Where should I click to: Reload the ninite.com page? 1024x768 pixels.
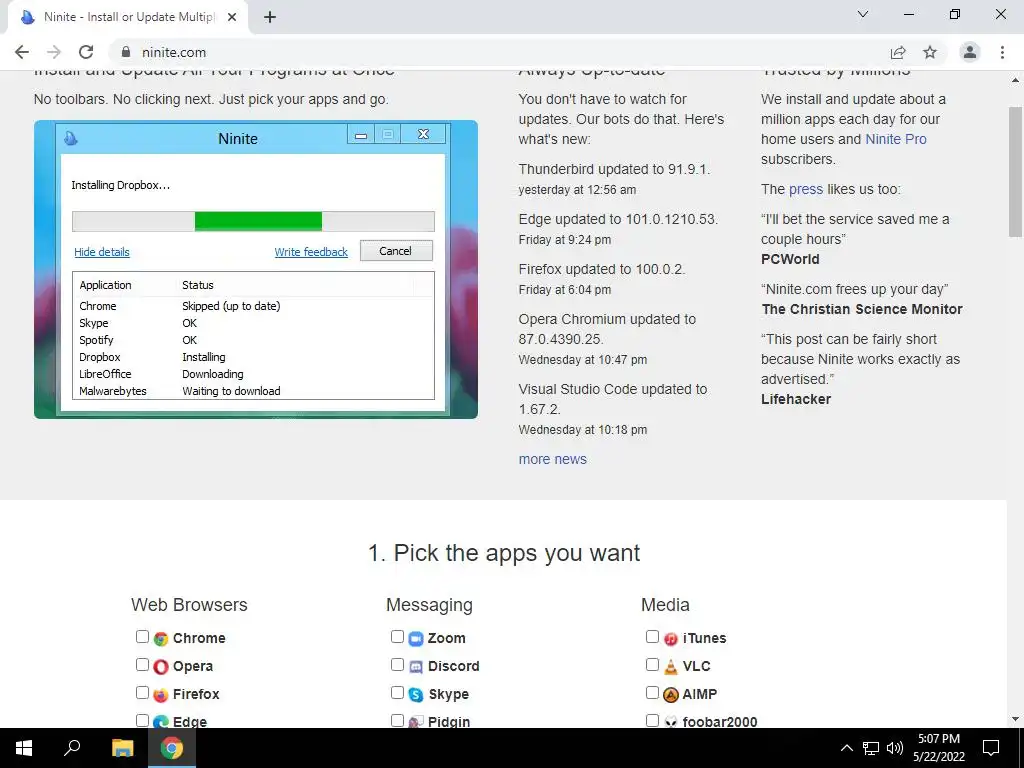[86, 52]
